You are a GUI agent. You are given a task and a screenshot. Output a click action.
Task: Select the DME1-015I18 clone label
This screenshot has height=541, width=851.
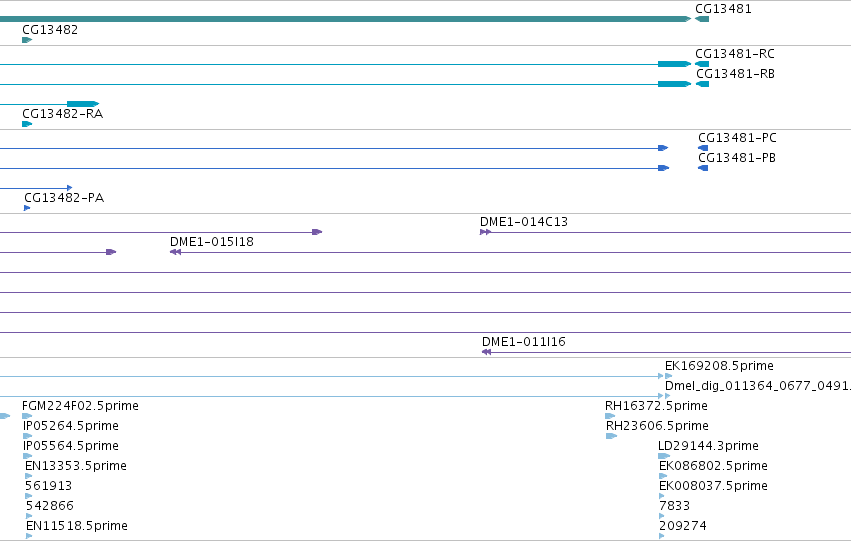pyautogui.click(x=212, y=242)
